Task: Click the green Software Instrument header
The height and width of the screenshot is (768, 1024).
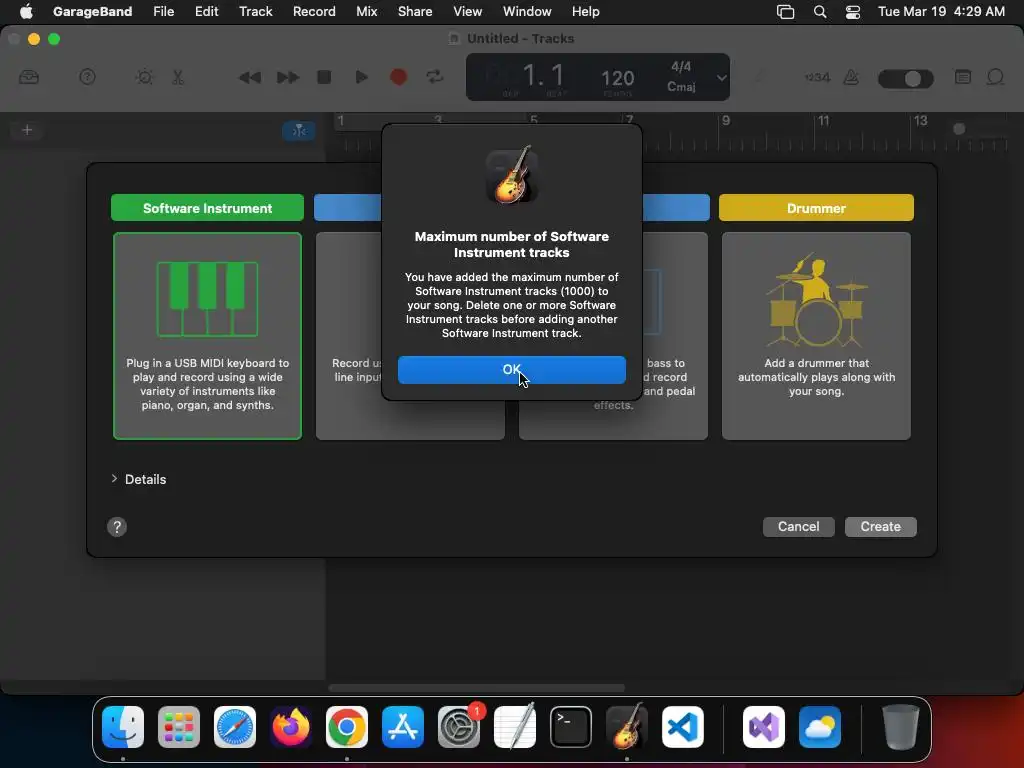Action: [x=207, y=208]
